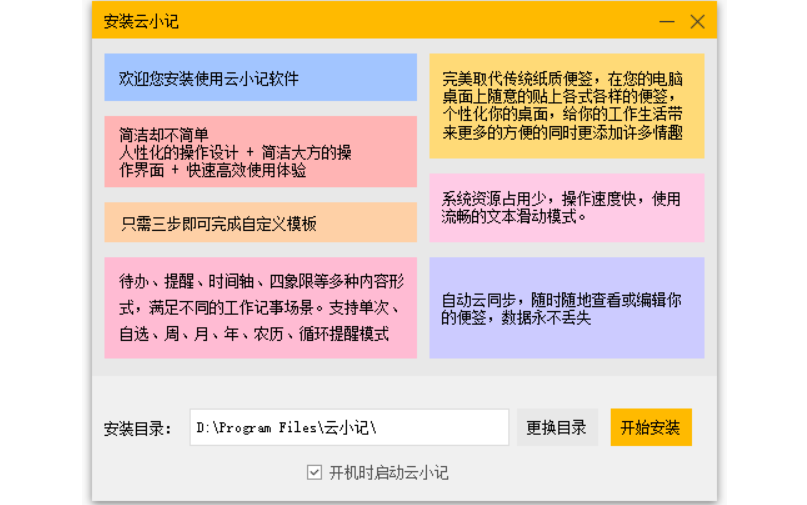Minimize the 安装云小记 installer window
This screenshot has width=807, height=505.
tap(666, 22)
